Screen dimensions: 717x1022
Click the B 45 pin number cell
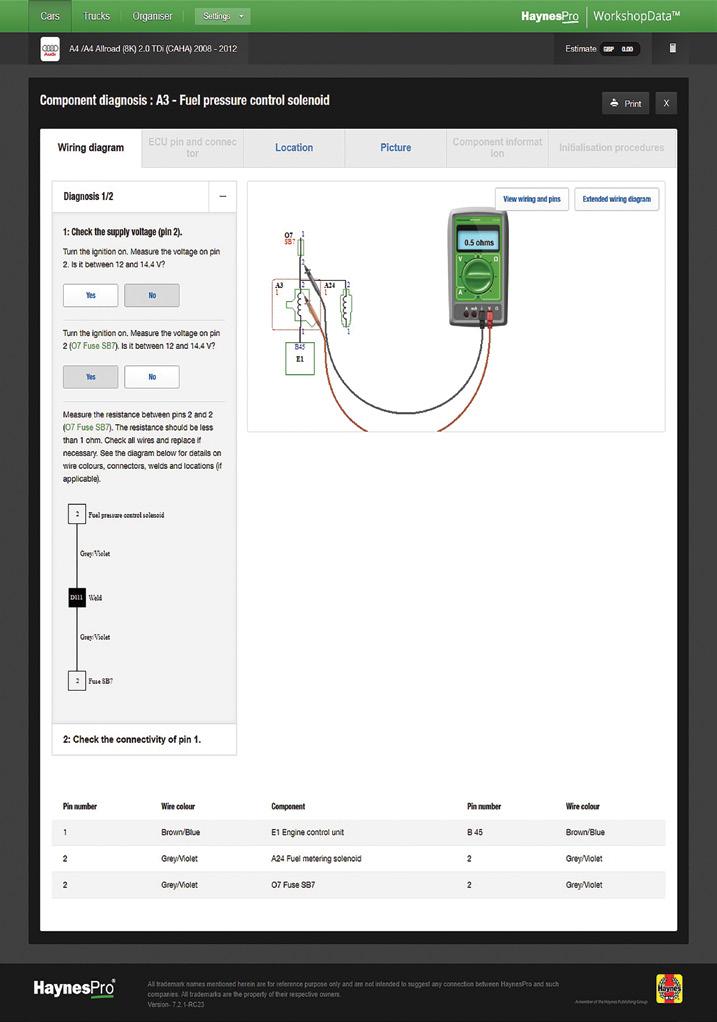click(475, 832)
